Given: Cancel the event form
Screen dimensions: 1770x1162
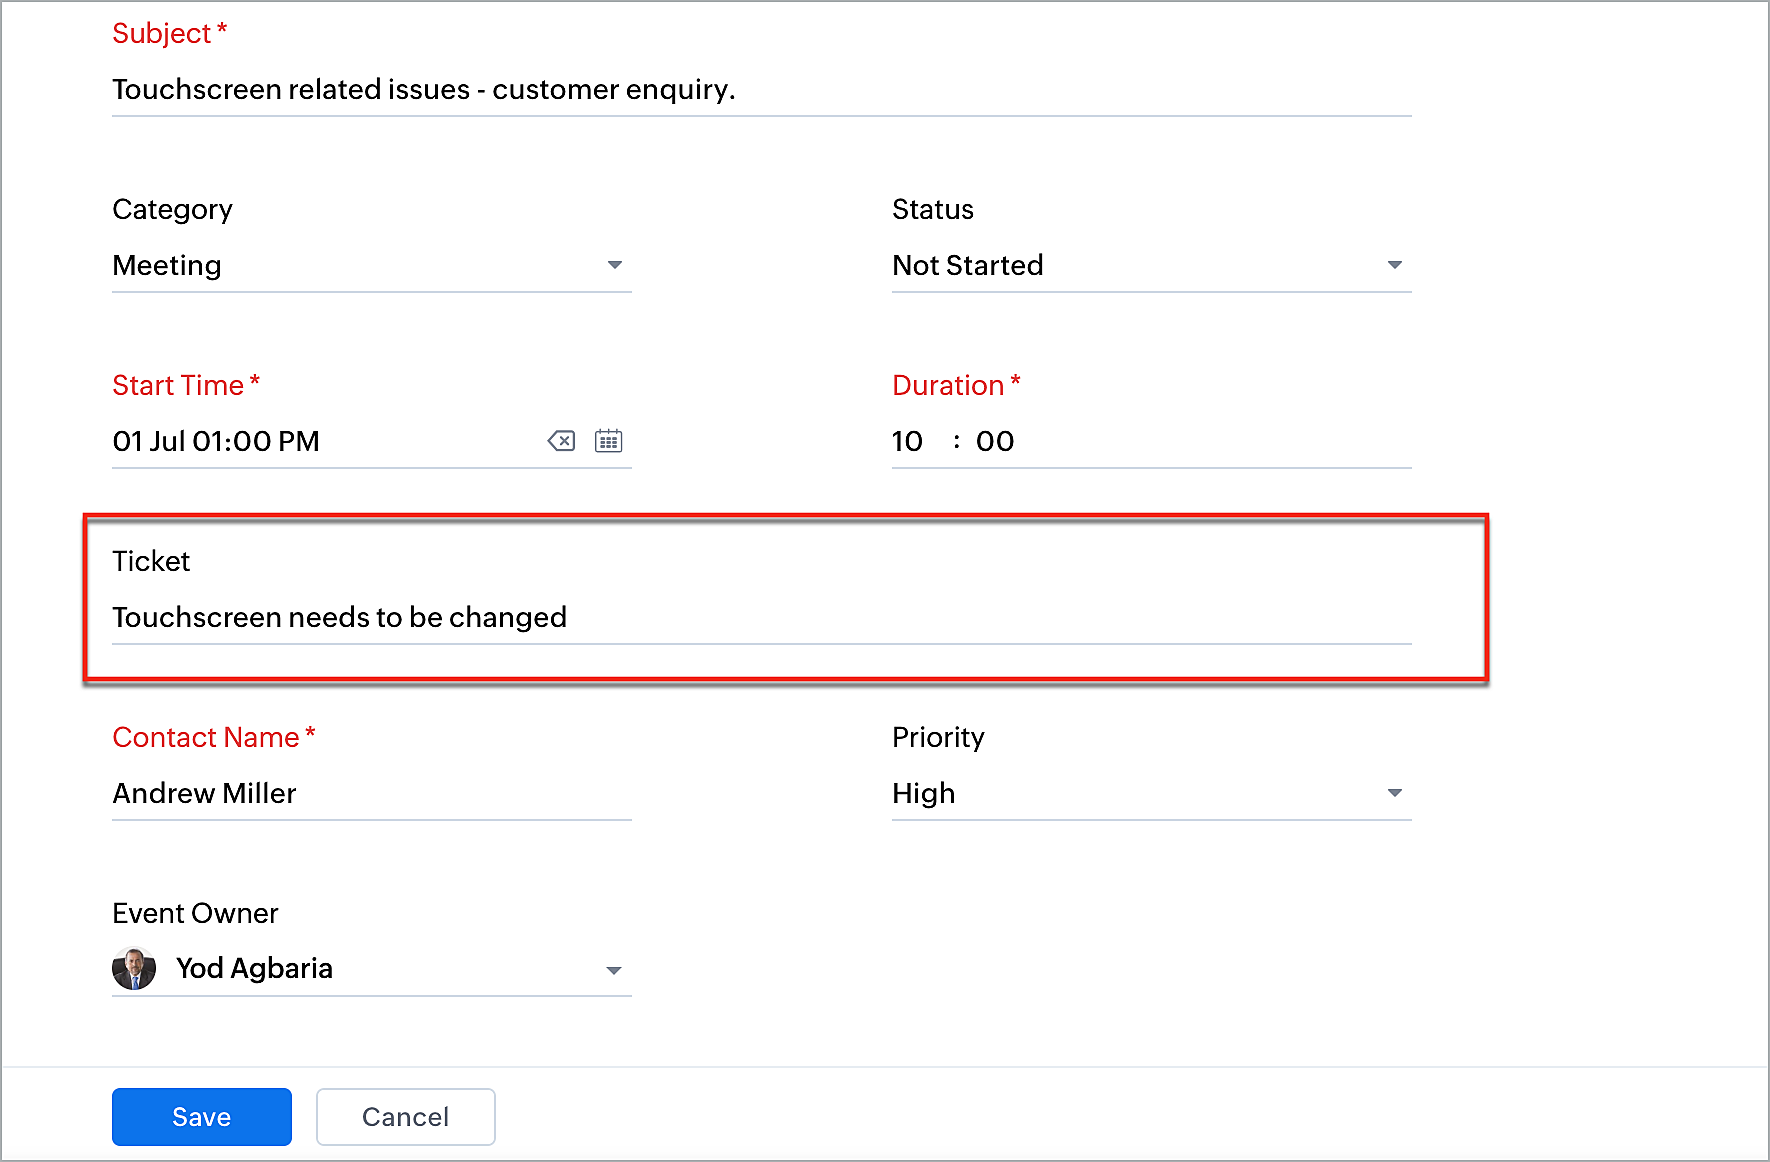Looking at the screenshot, I should point(406,1117).
